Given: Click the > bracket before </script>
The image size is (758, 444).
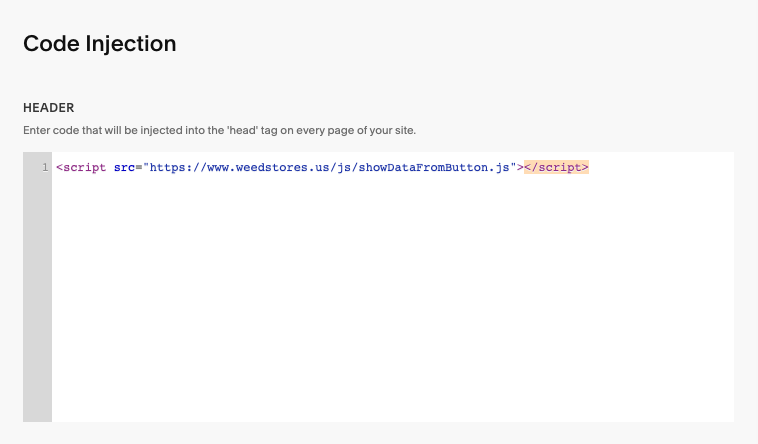Looking at the screenshot, I should [x=520, y=168].
